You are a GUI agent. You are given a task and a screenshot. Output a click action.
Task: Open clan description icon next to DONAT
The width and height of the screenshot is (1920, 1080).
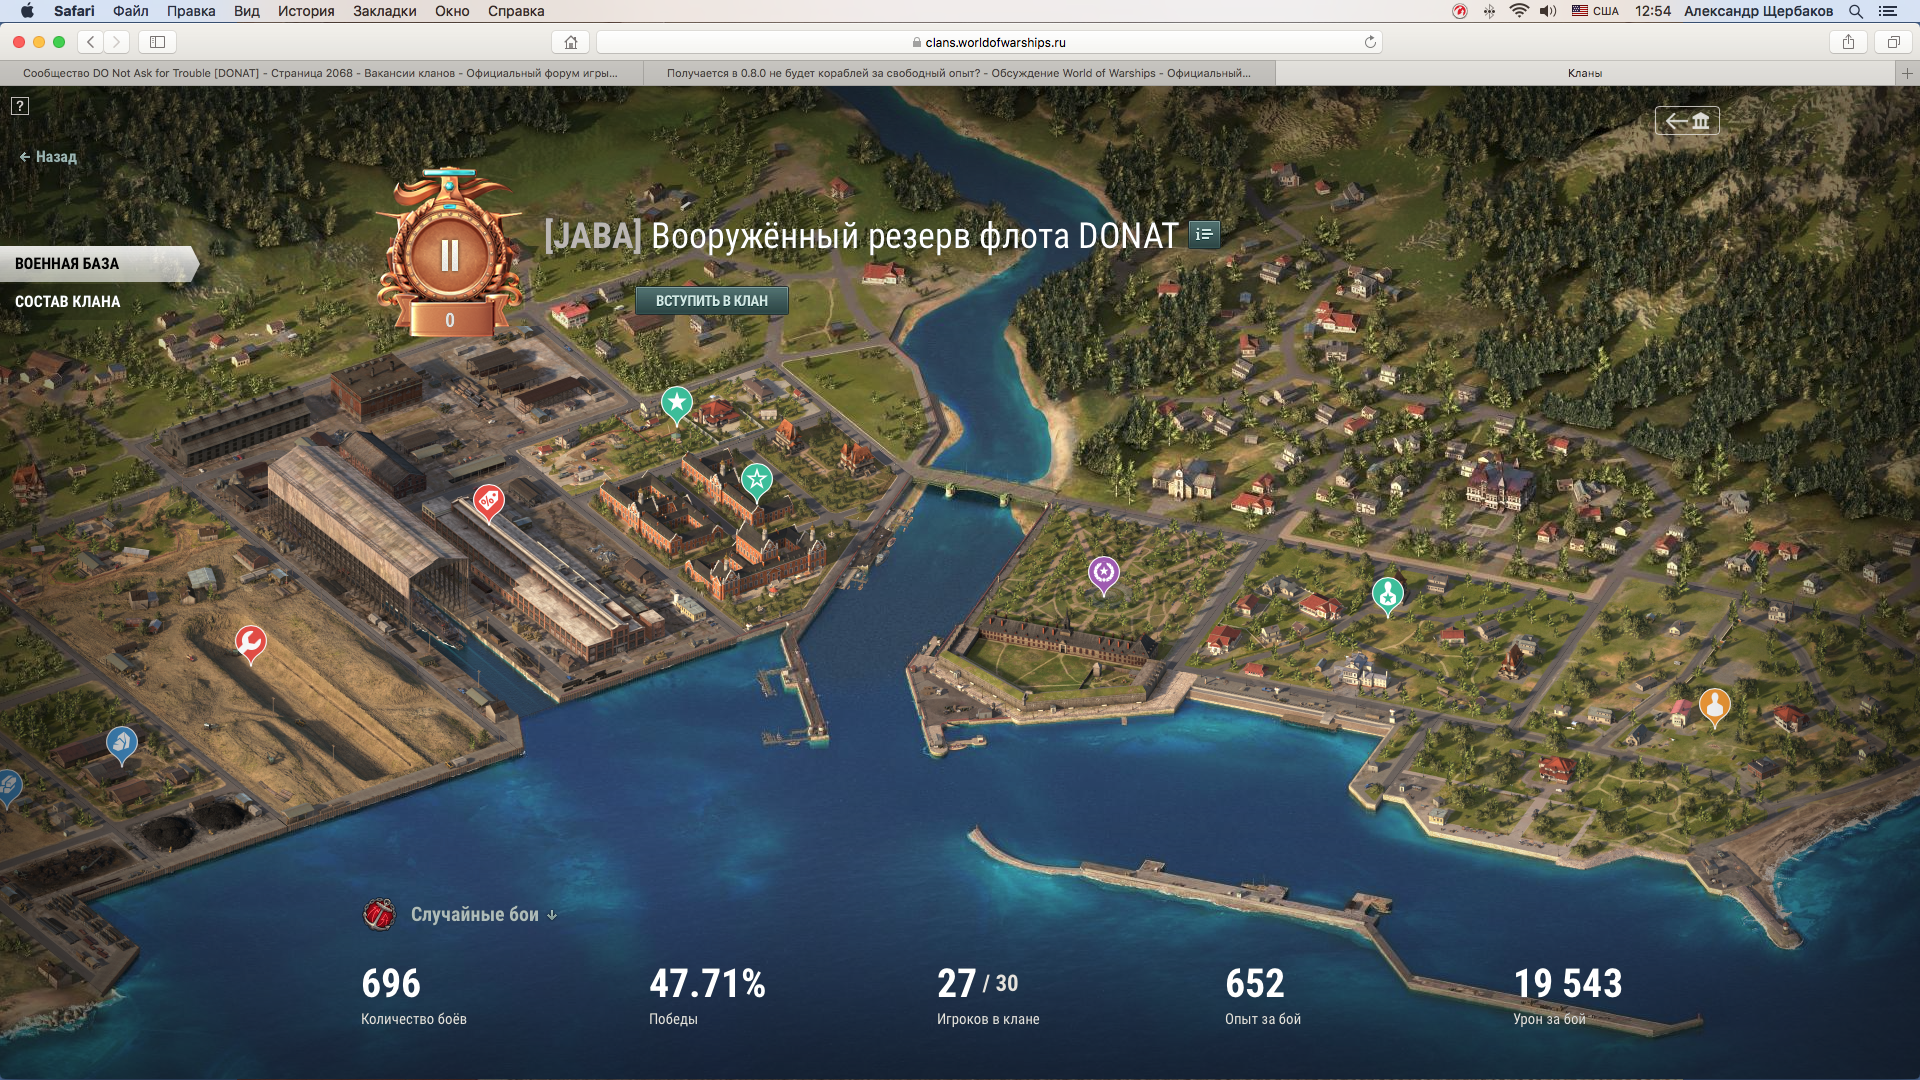(x=1204, y=234)
